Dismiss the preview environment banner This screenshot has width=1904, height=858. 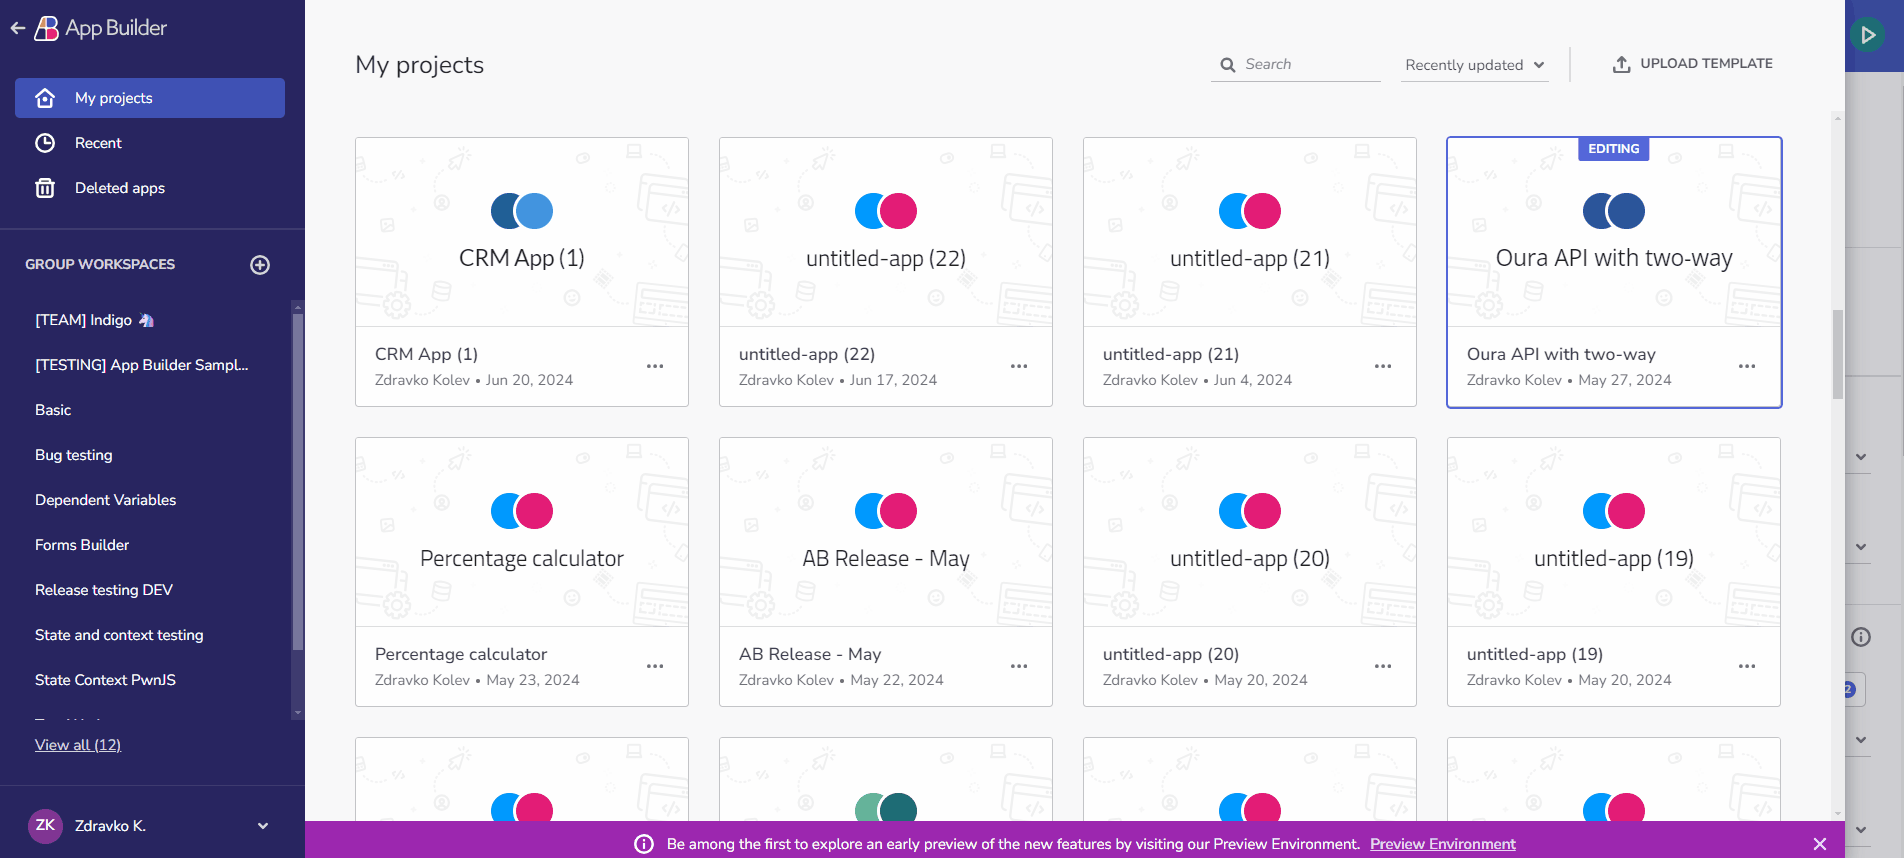[1820, 844]
